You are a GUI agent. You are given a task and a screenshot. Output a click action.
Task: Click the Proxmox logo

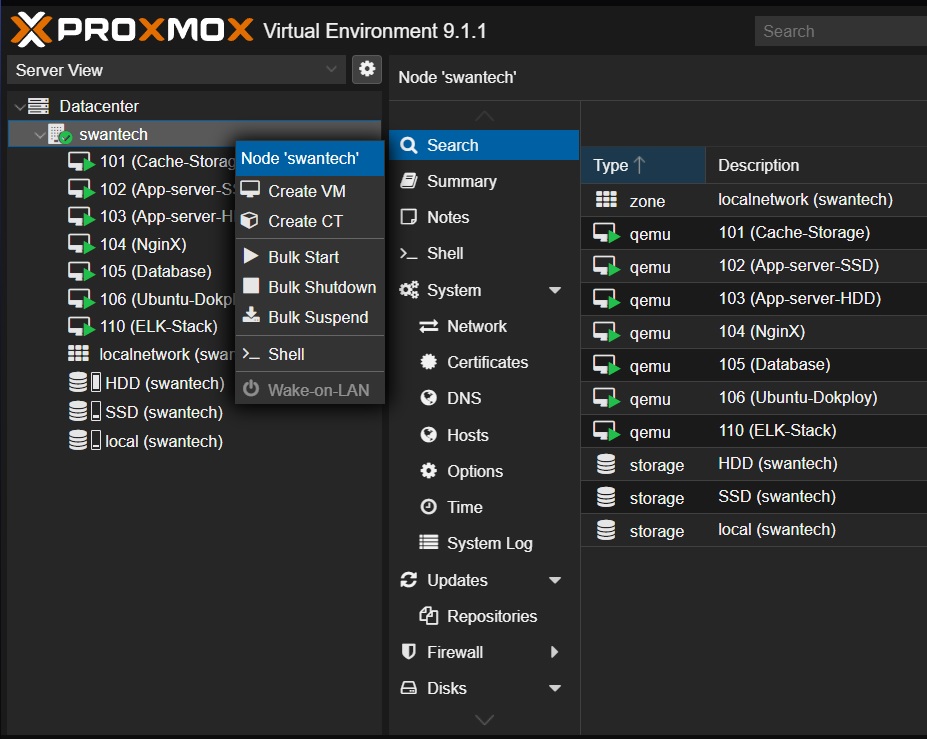(132, 30)
